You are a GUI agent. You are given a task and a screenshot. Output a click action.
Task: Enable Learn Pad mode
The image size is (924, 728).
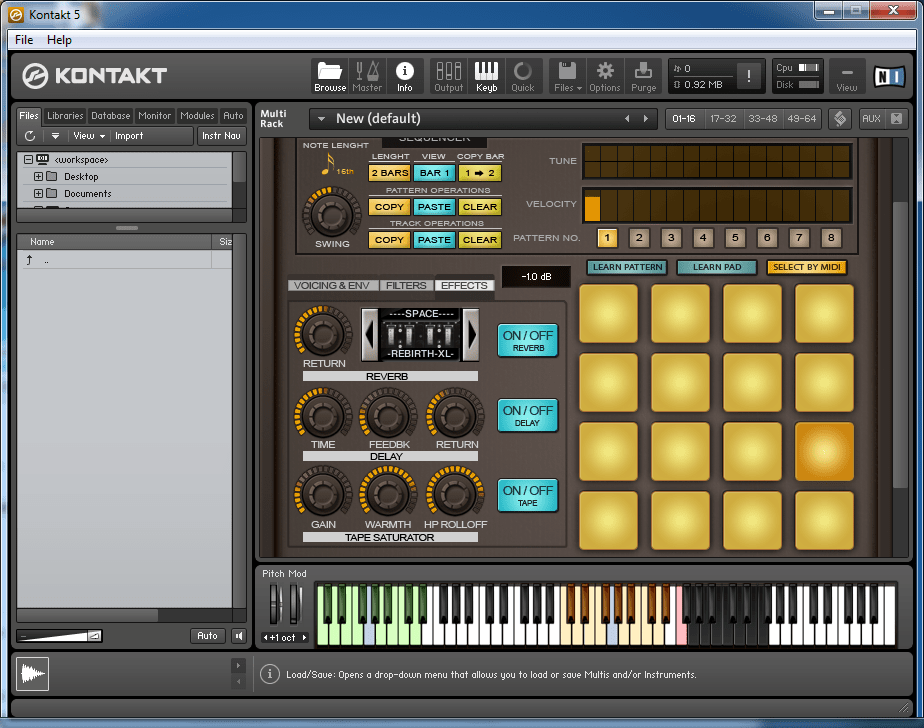(717, 267)
